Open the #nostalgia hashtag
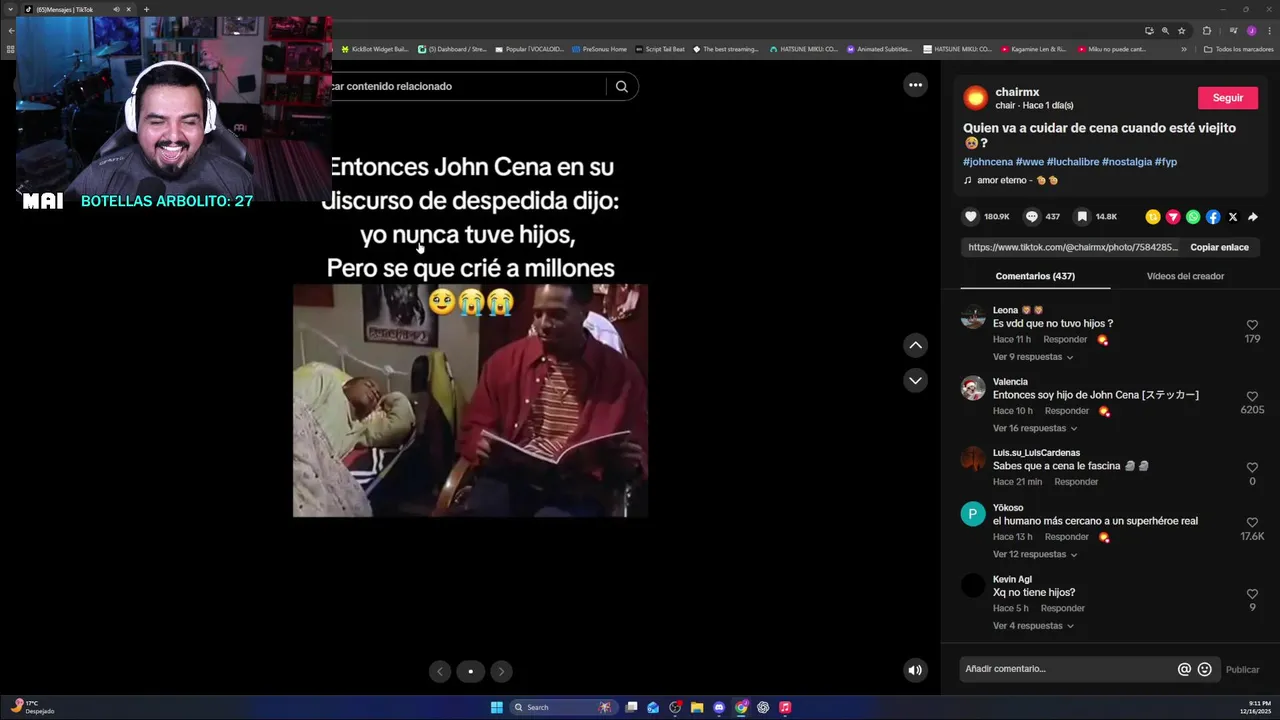 (1127, 161)
